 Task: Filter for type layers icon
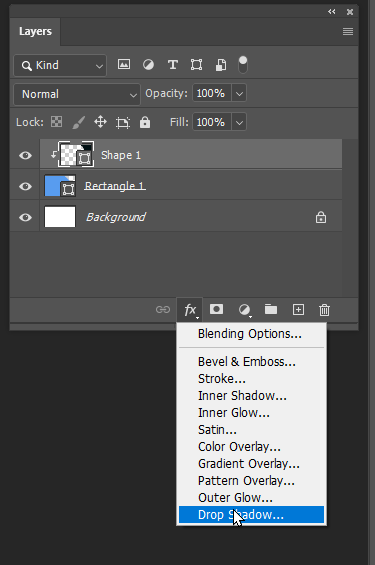tap(173, 65)
